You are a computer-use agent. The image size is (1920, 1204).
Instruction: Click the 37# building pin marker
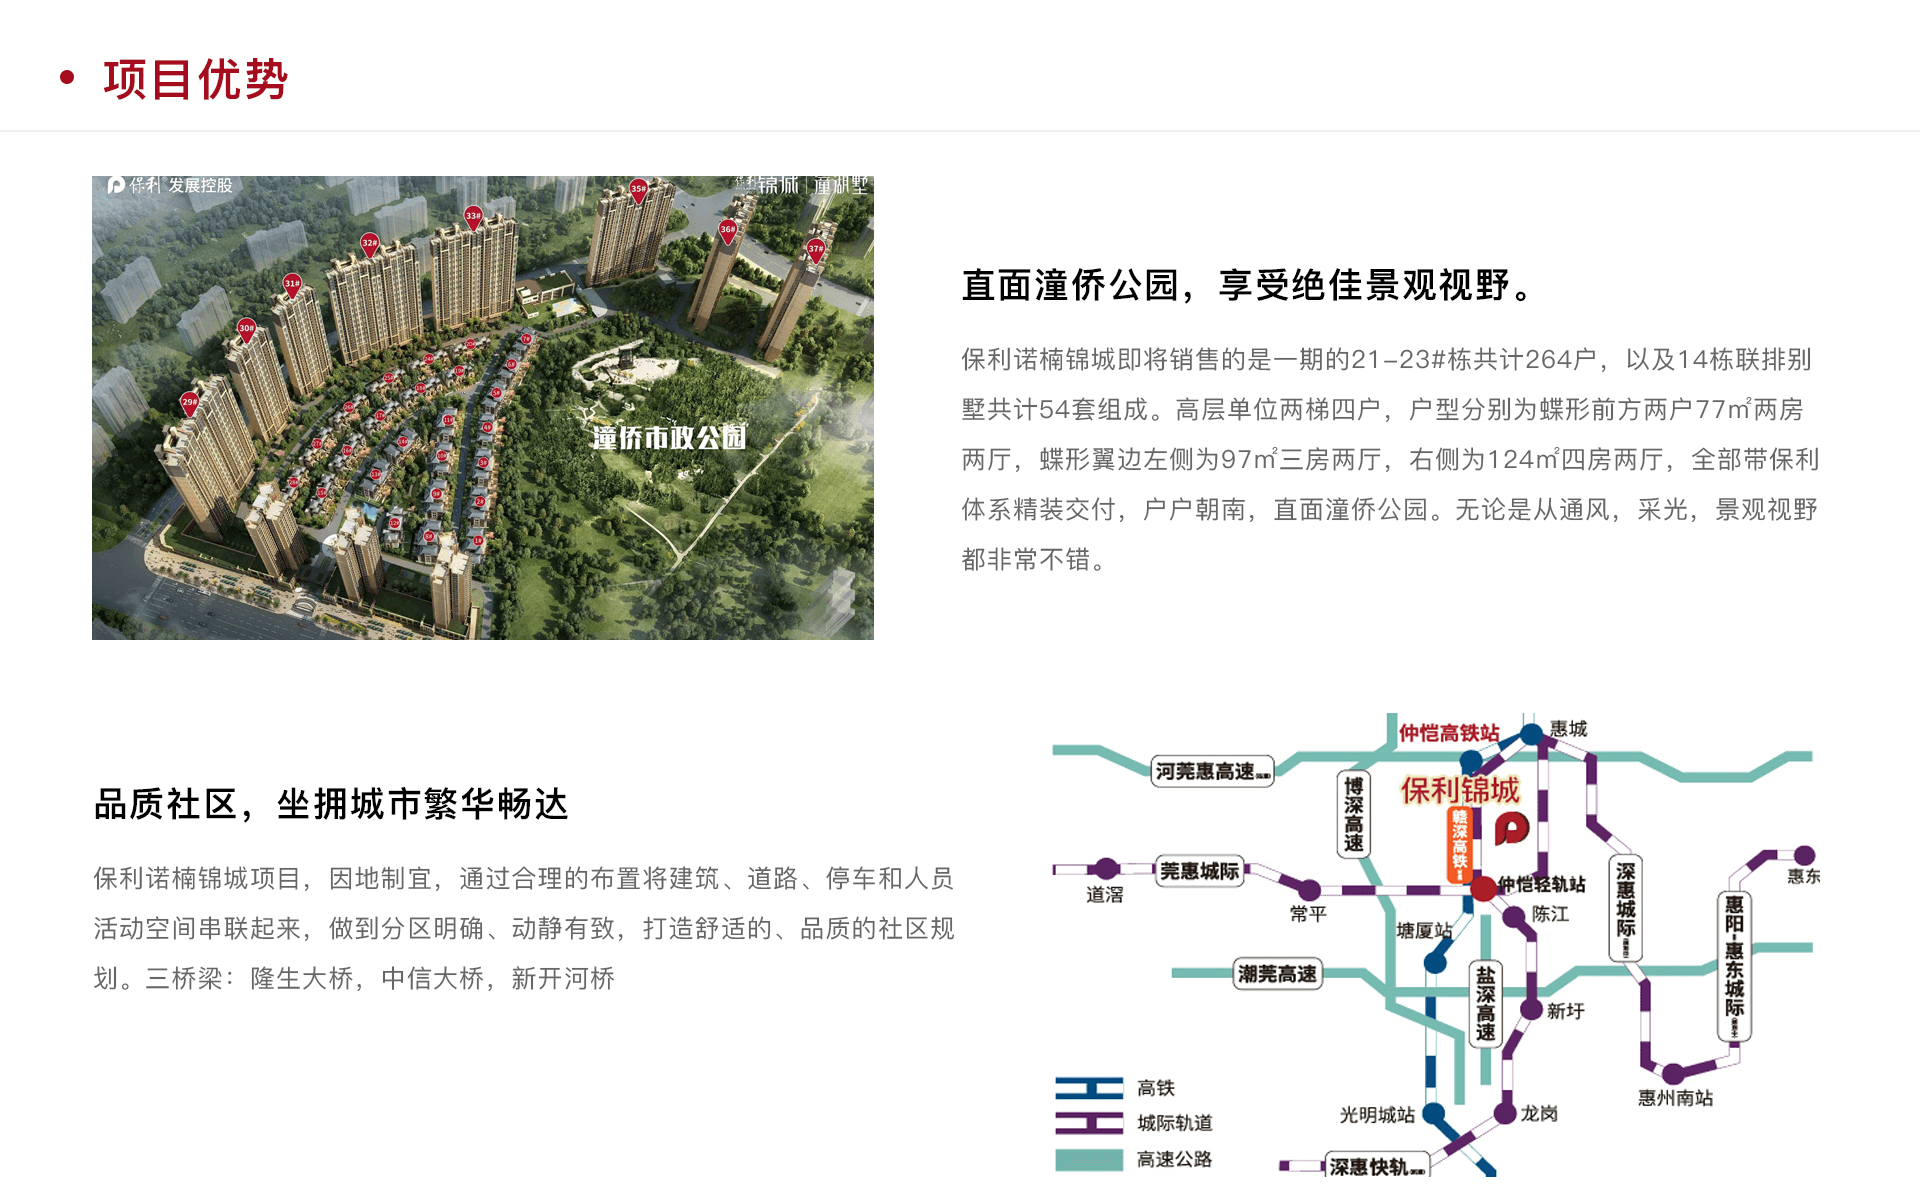[x=816, y=250]
